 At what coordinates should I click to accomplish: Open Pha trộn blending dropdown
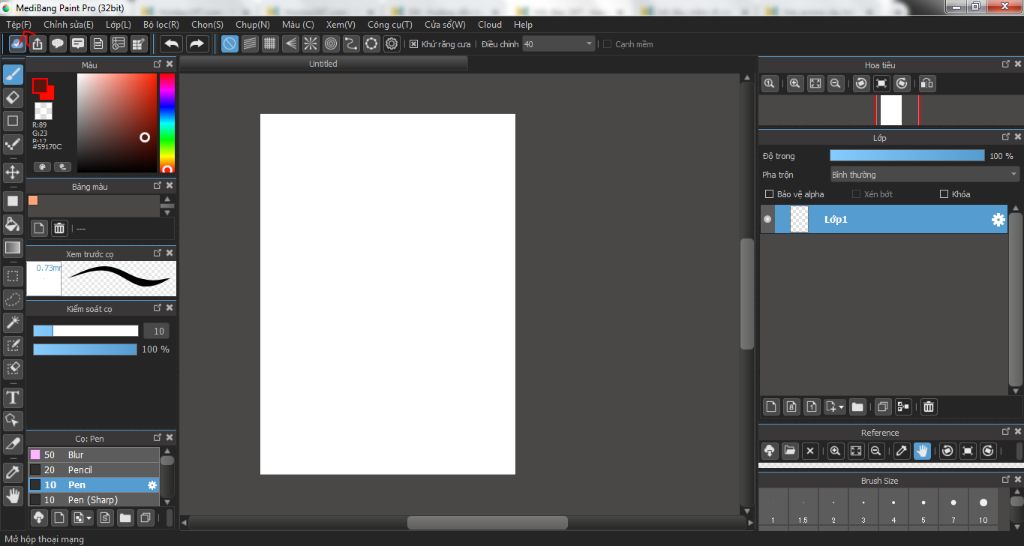pos(924,174)
